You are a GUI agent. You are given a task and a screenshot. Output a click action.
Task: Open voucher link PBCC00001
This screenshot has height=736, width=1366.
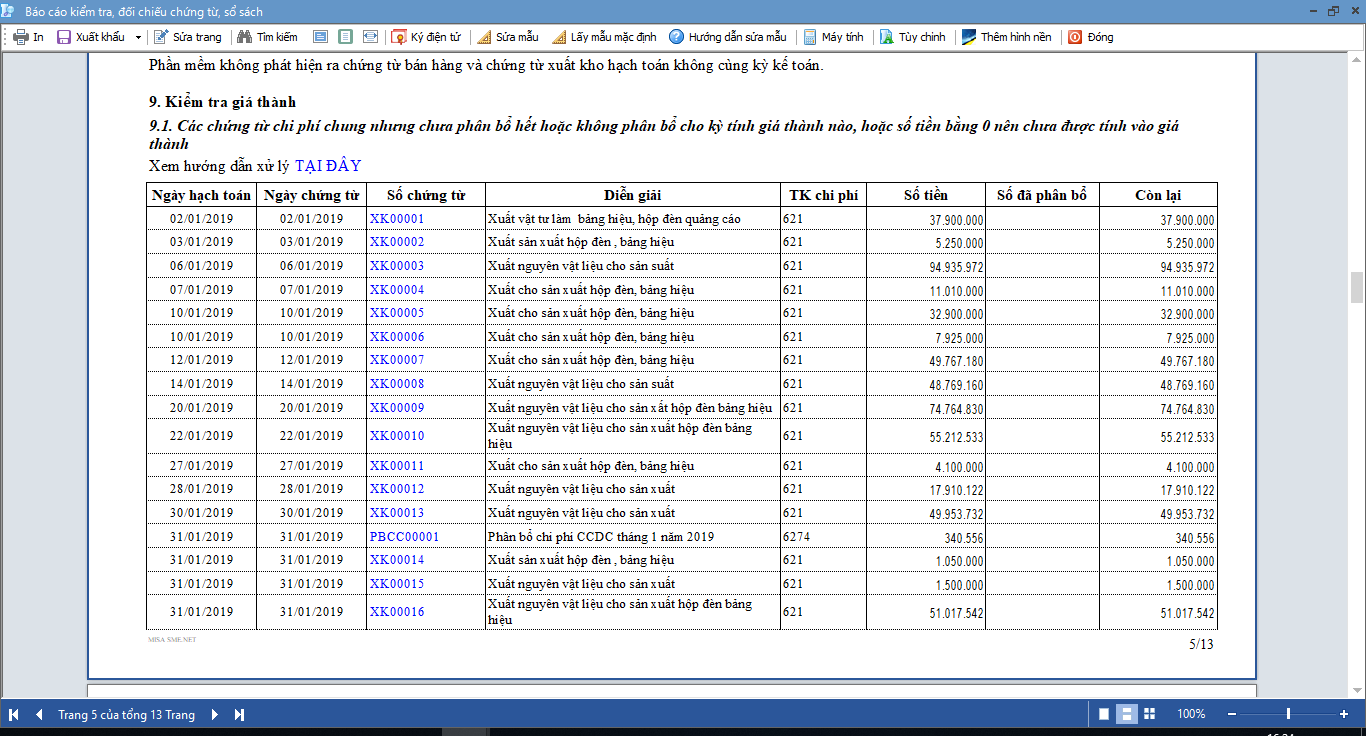coord(404,537)
